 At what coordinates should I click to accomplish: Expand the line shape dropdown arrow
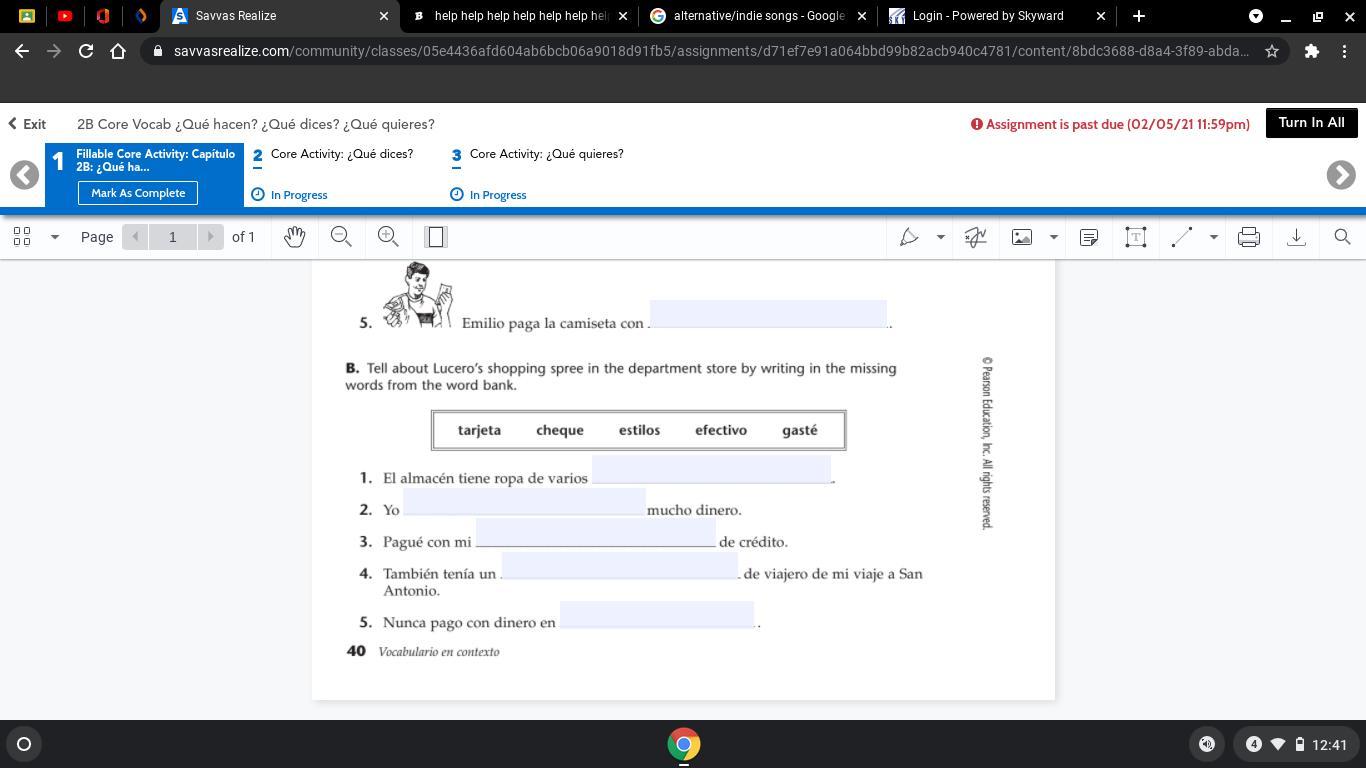coord(1213,237)
